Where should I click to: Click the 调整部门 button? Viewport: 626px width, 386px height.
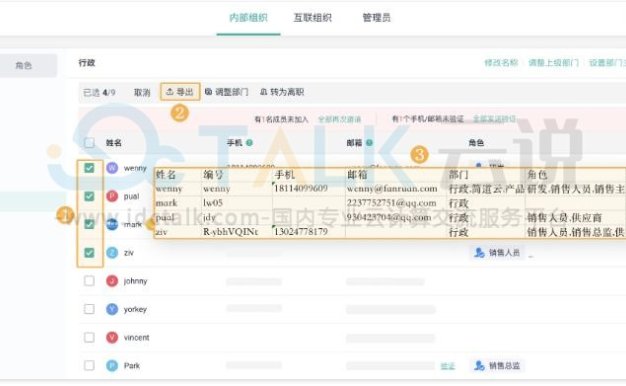point(226,92)
